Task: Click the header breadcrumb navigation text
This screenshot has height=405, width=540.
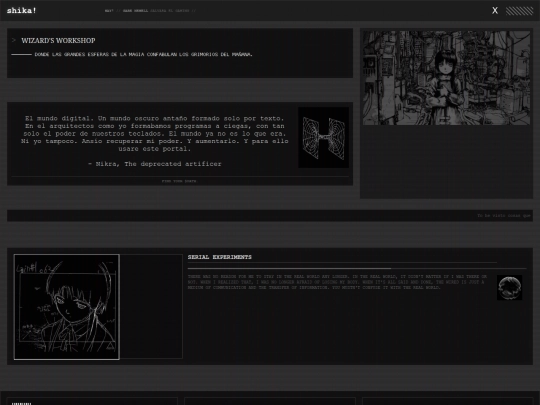Action: (x=150, y=11)
